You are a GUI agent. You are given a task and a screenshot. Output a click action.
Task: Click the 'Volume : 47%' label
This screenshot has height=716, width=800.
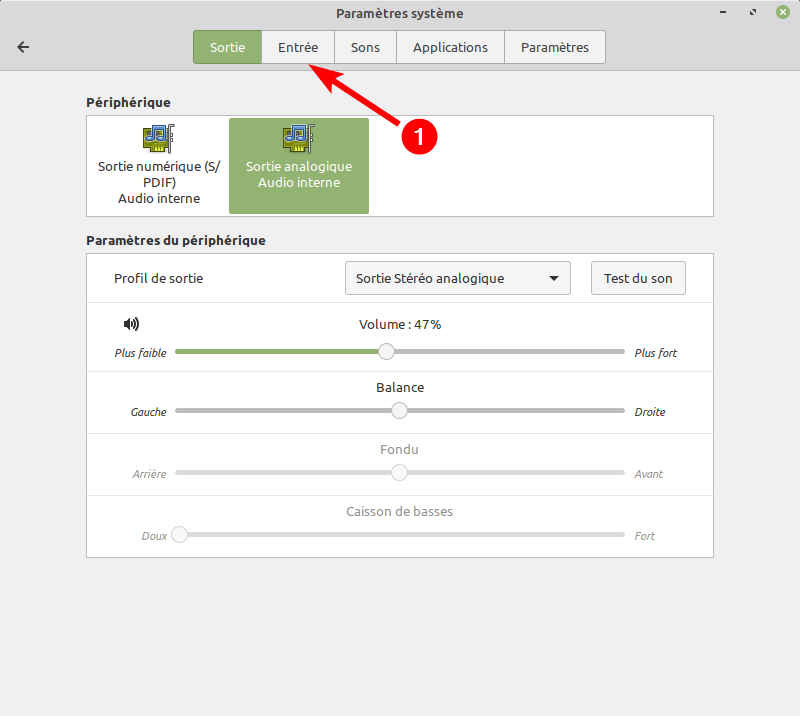pos(400,325)
